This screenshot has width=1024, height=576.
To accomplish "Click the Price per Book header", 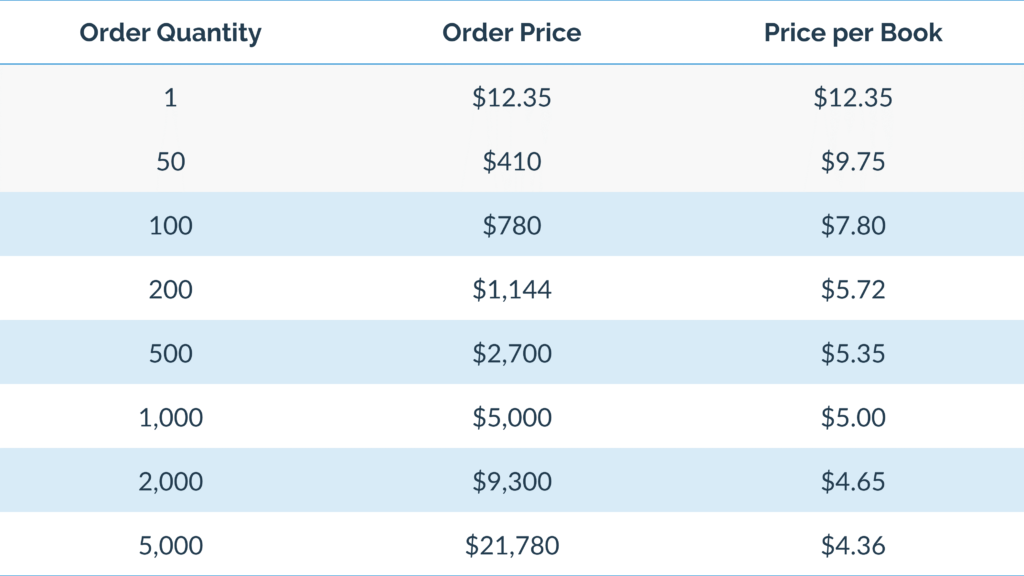I will [853, 33].
